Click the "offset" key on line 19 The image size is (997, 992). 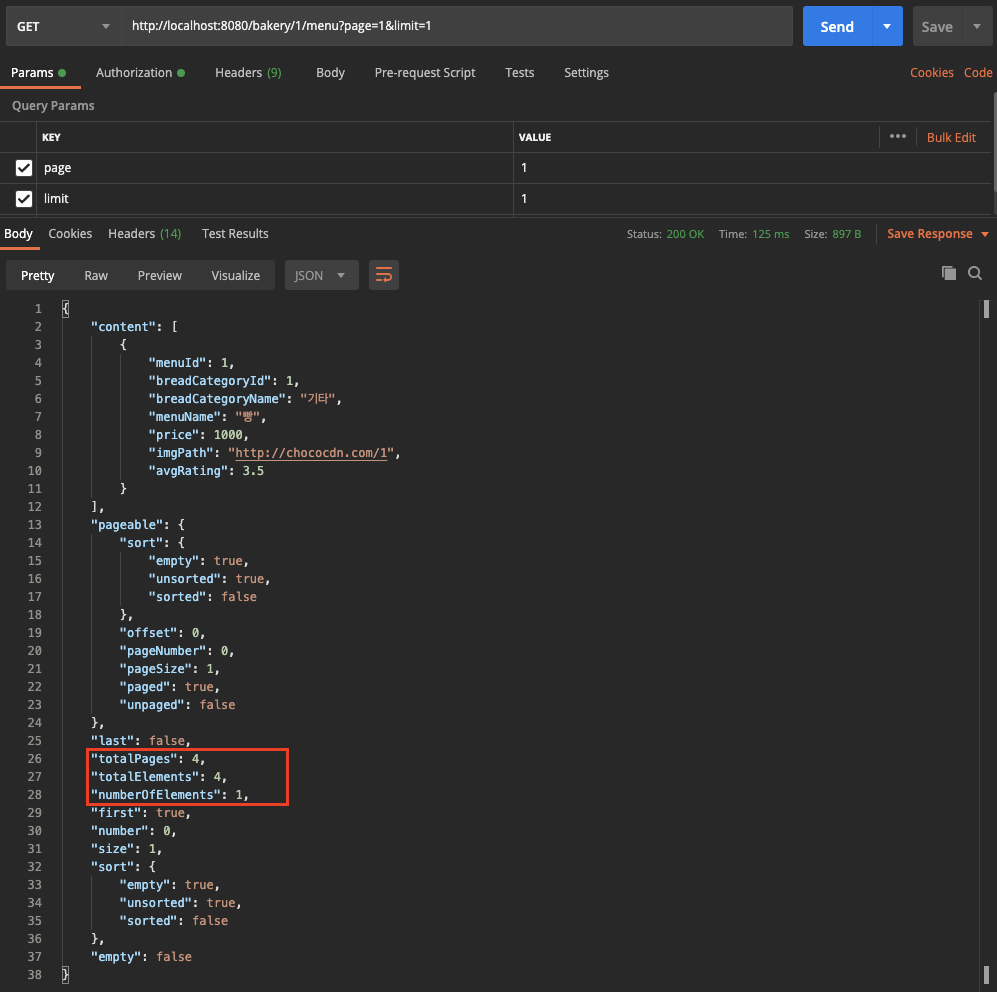149,633
